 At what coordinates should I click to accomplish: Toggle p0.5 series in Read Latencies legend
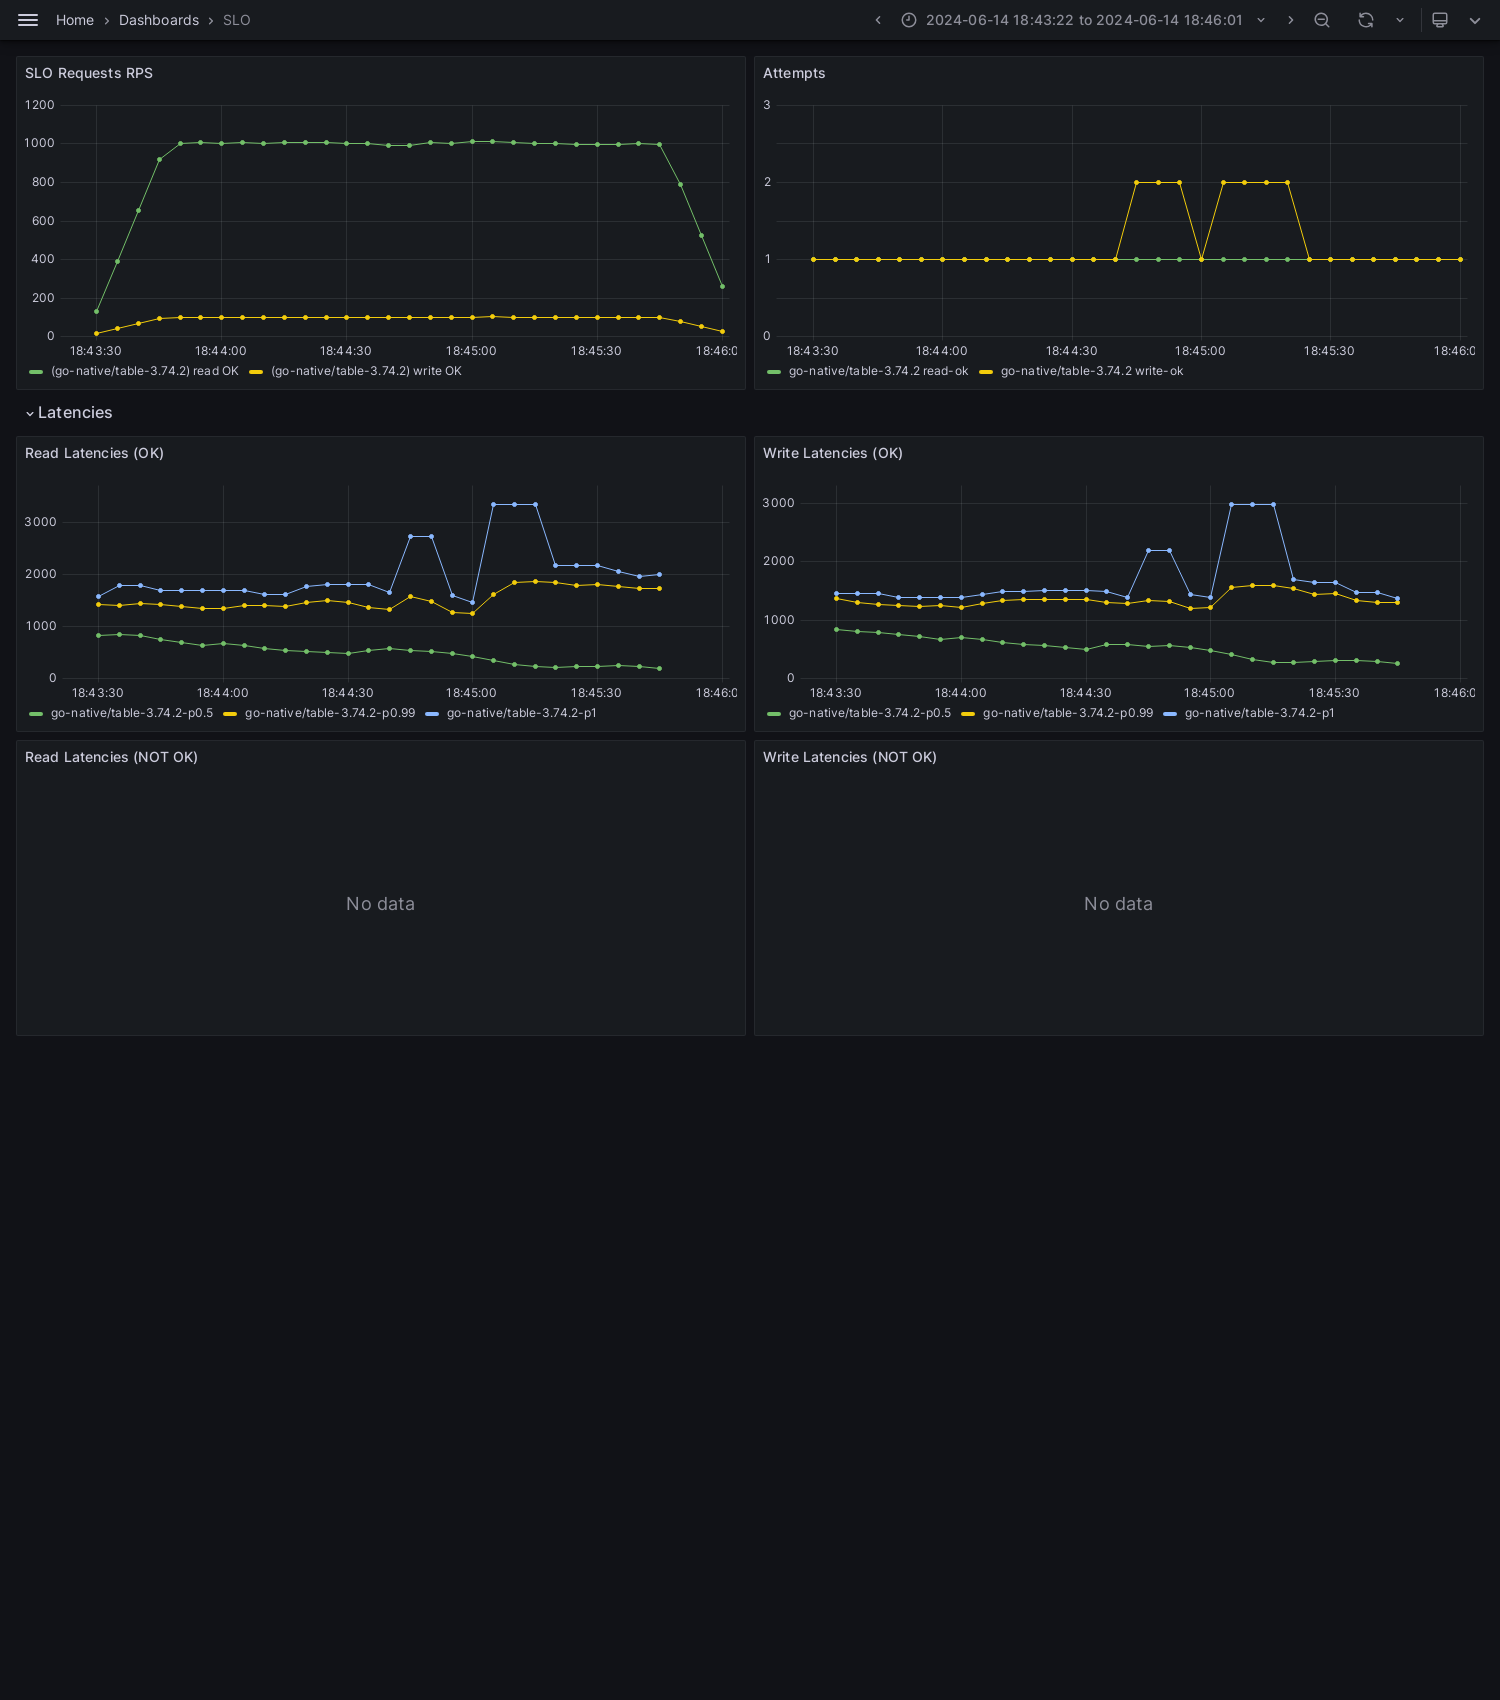[132, 713]
